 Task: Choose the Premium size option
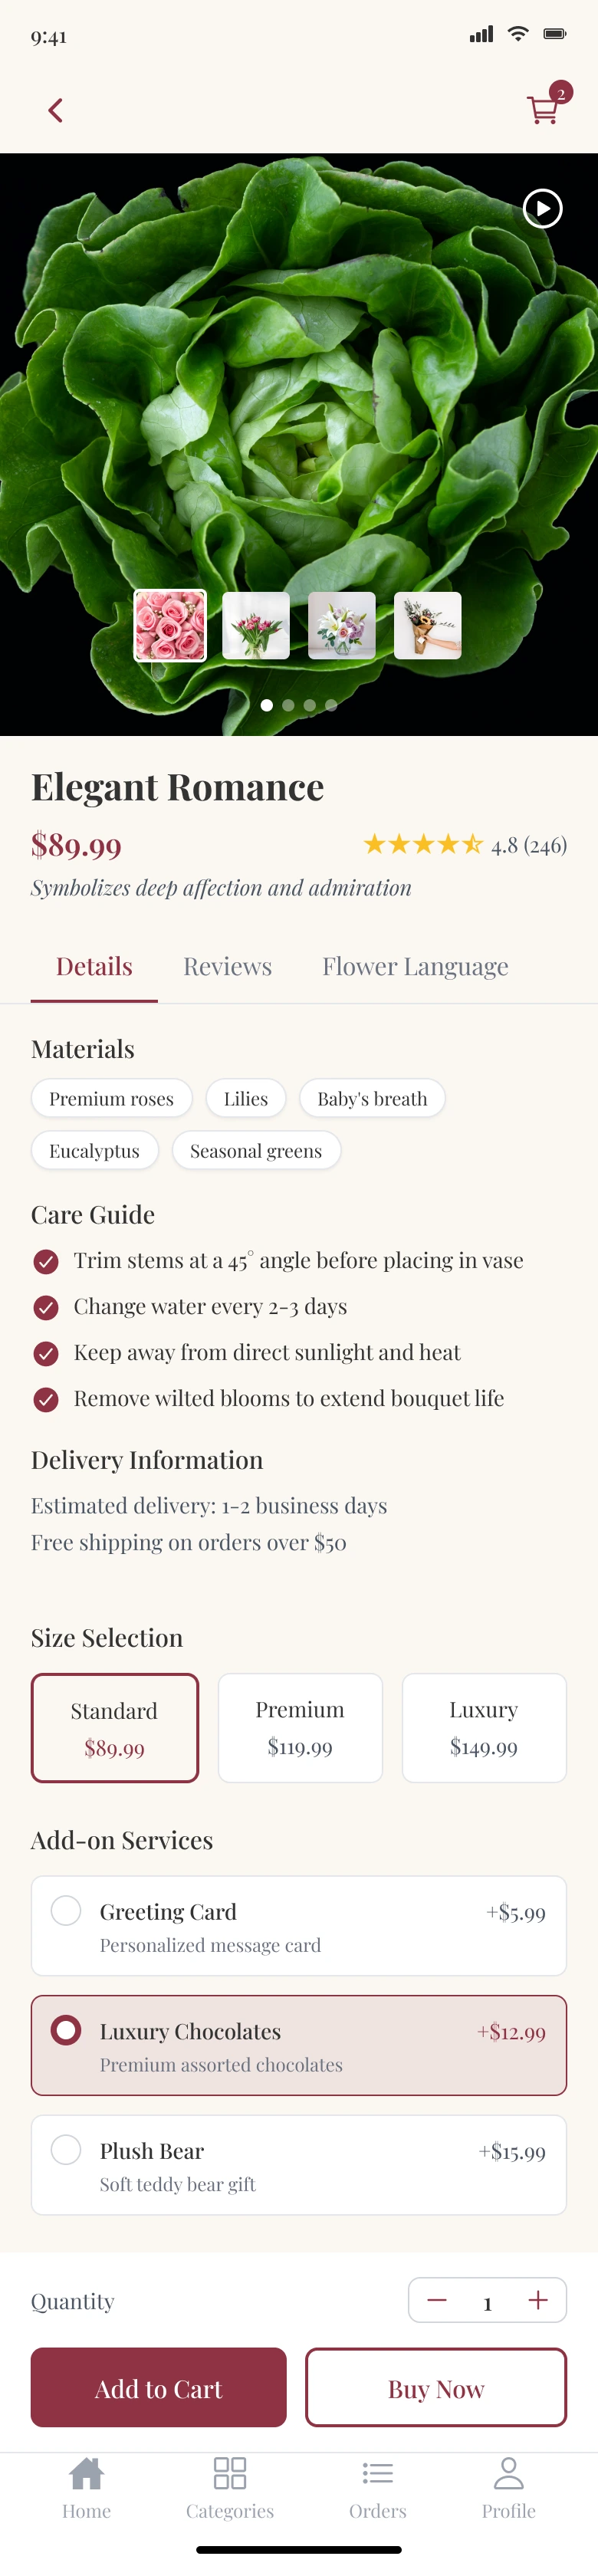coord(300,1727)
